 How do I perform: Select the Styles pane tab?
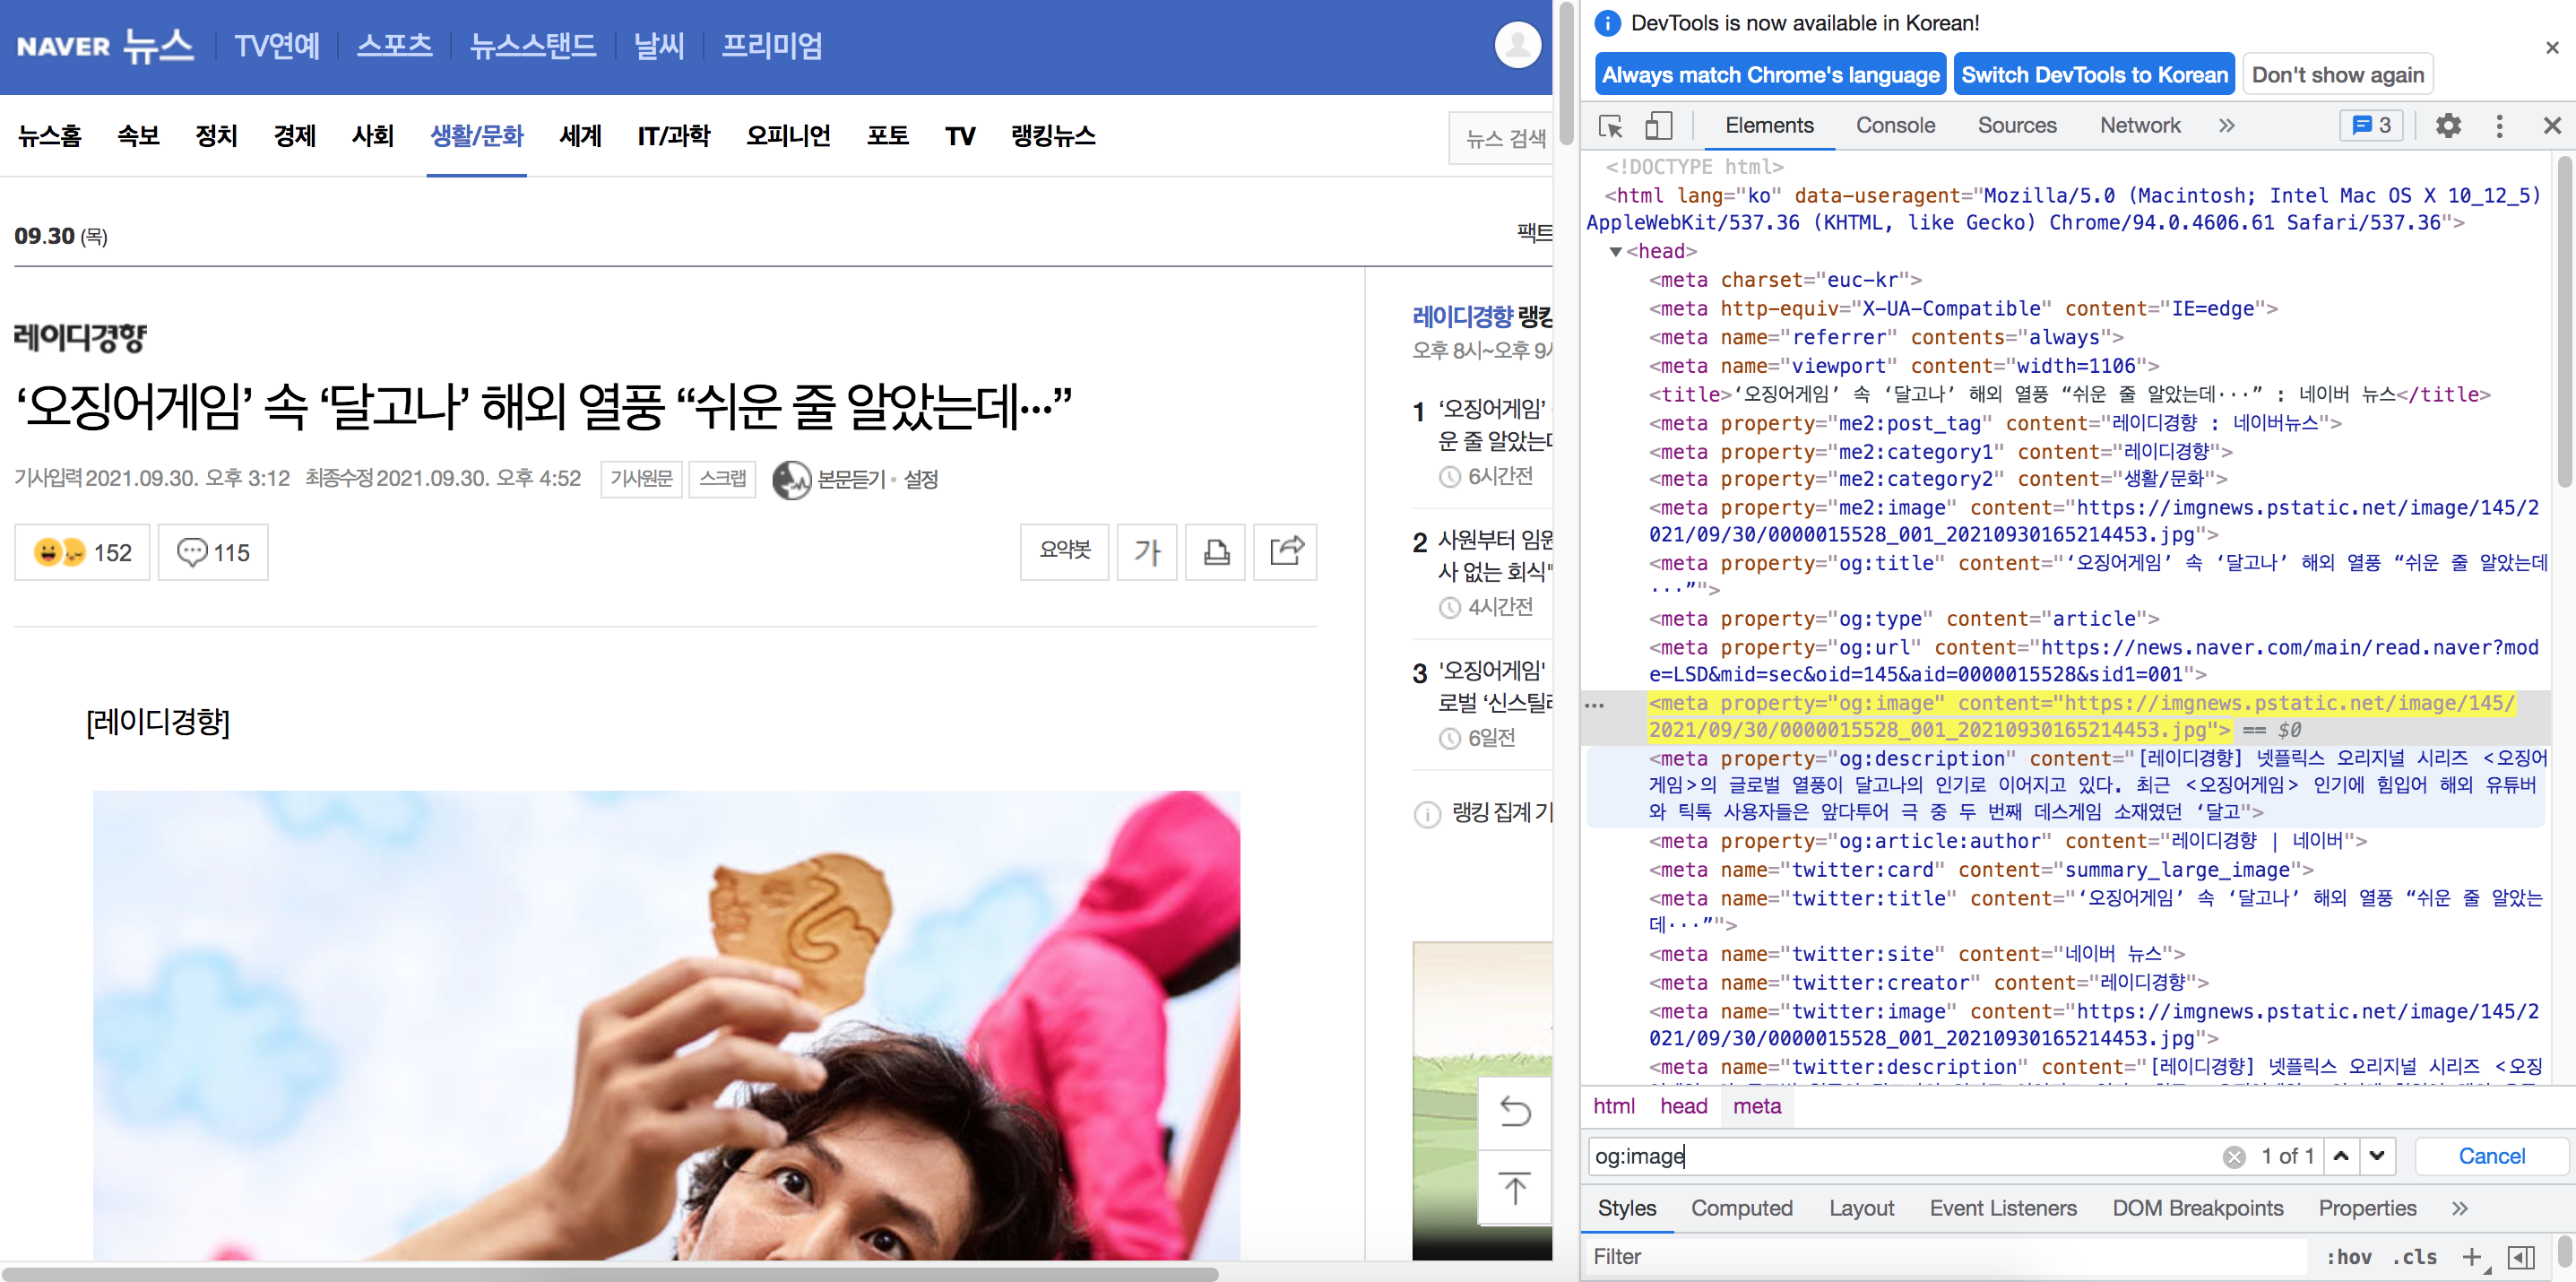[x=1626, y=1209]
